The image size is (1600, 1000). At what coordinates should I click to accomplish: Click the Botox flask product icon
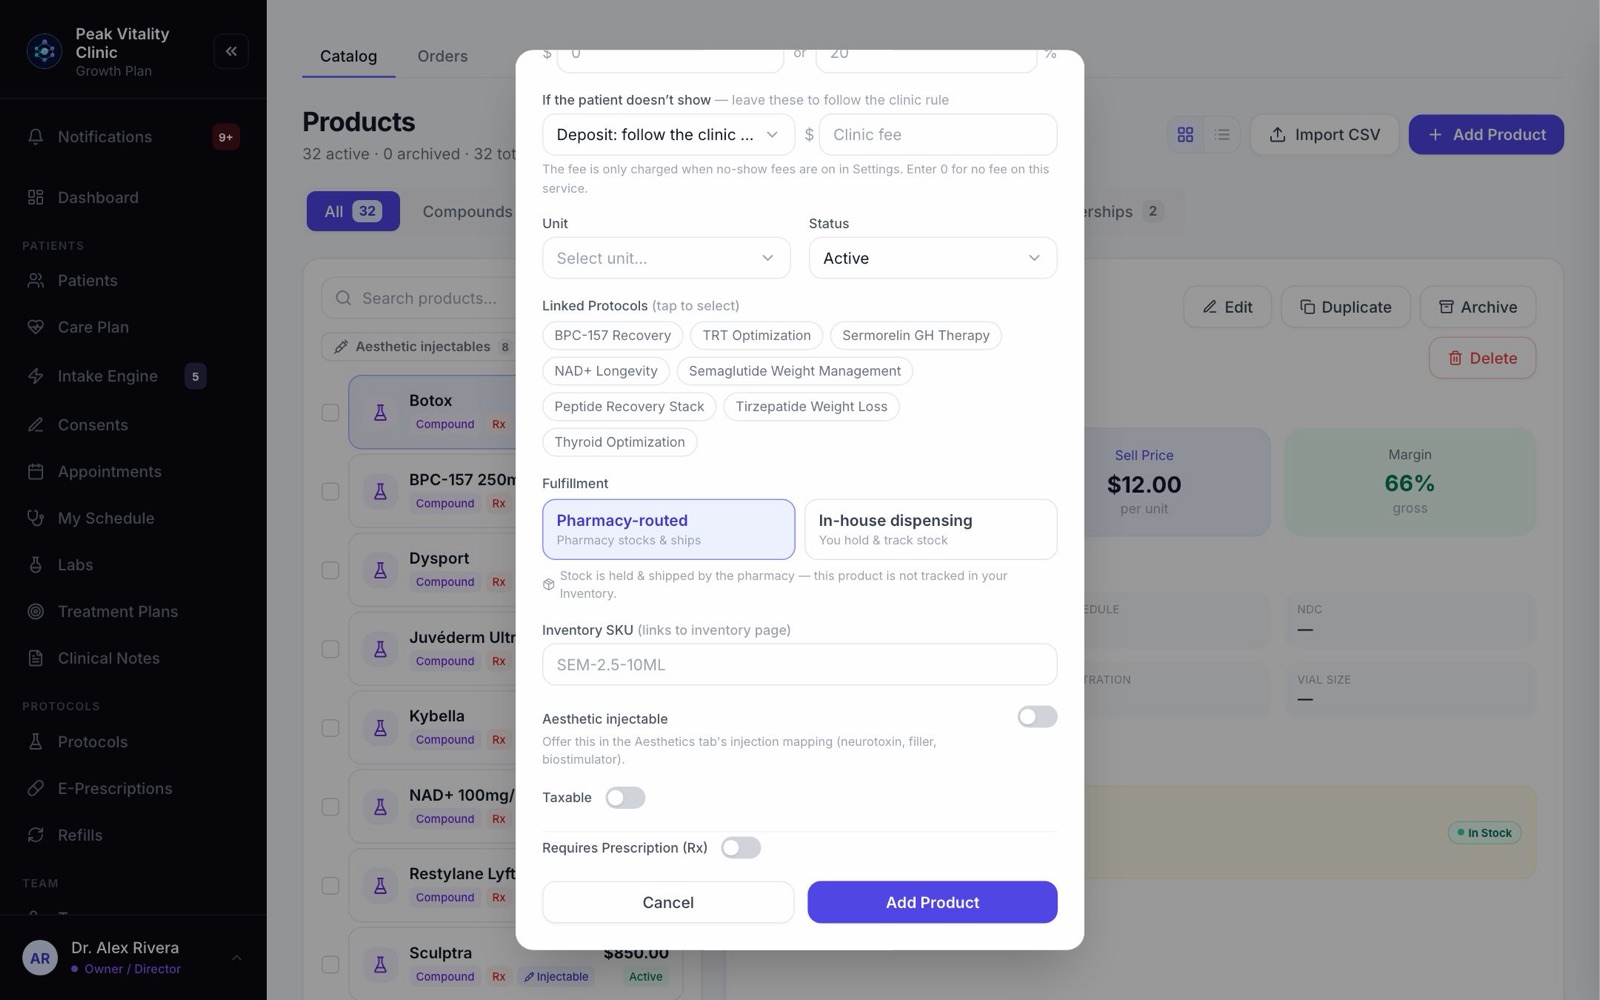click(380, 412)
